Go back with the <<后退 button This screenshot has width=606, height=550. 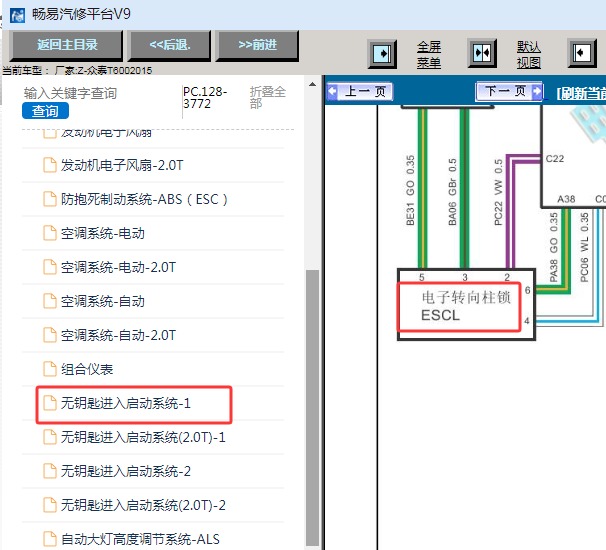pos(169,45)
